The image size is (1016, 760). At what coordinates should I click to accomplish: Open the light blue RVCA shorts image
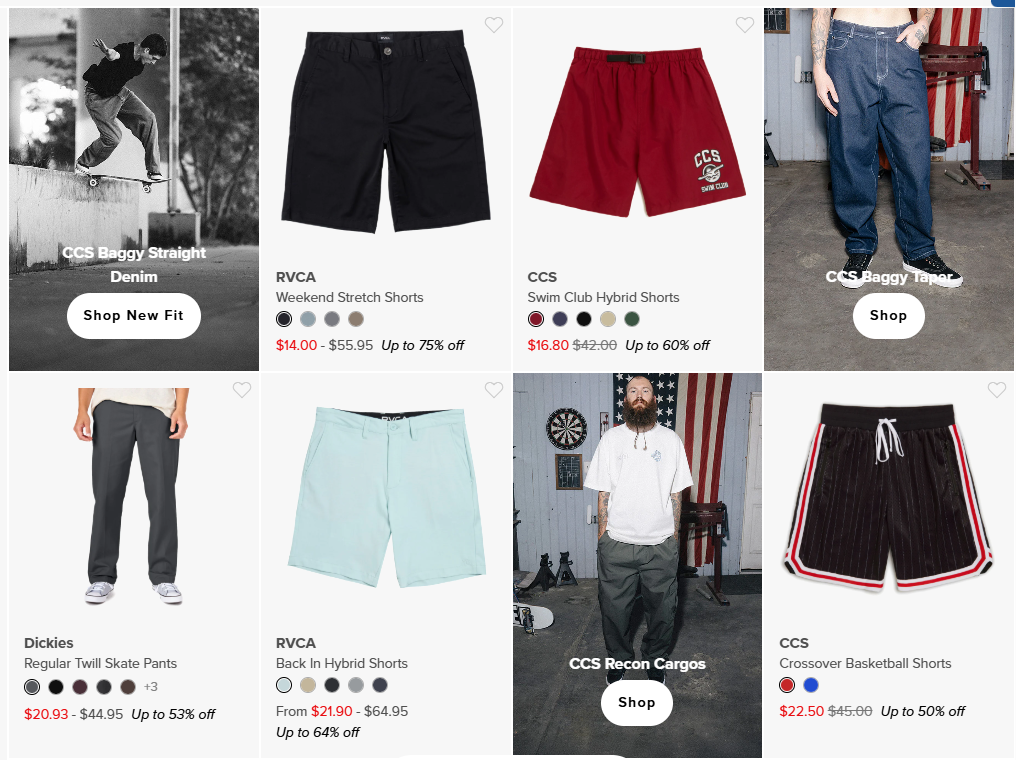387,498
